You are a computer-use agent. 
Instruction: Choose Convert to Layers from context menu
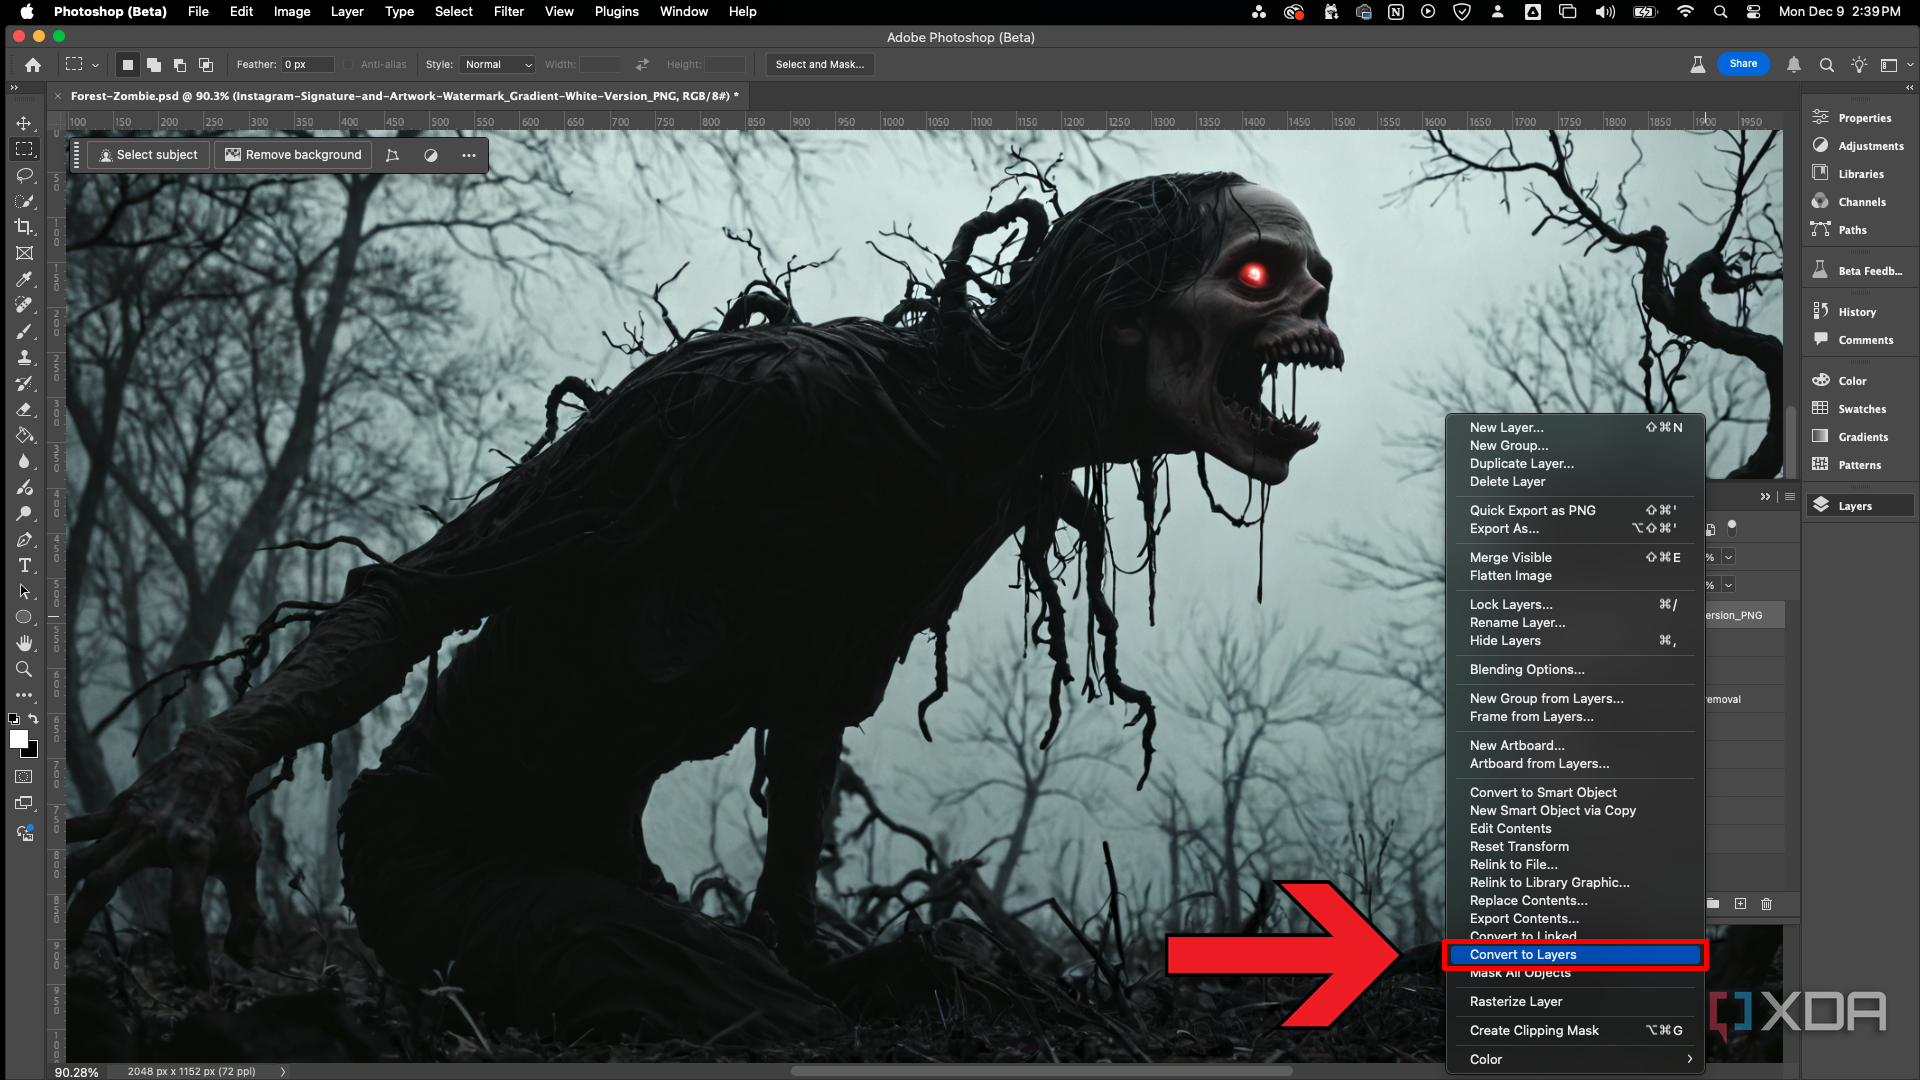point(1576,955)
